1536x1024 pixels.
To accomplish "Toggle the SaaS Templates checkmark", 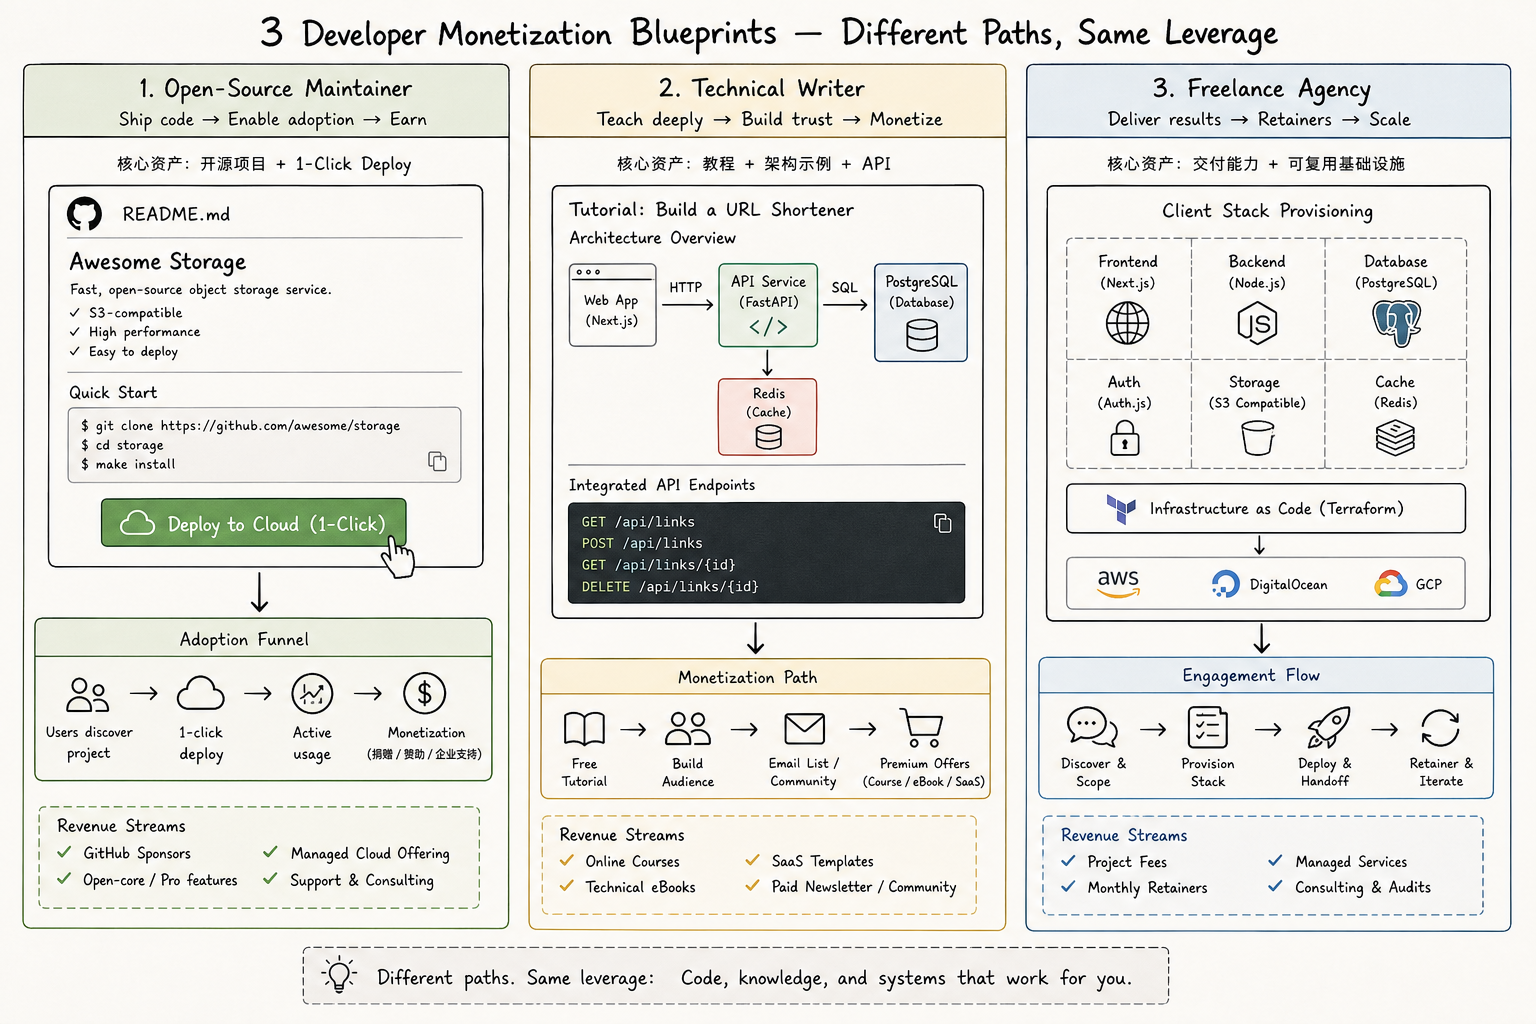I will (x=752, y=860).
